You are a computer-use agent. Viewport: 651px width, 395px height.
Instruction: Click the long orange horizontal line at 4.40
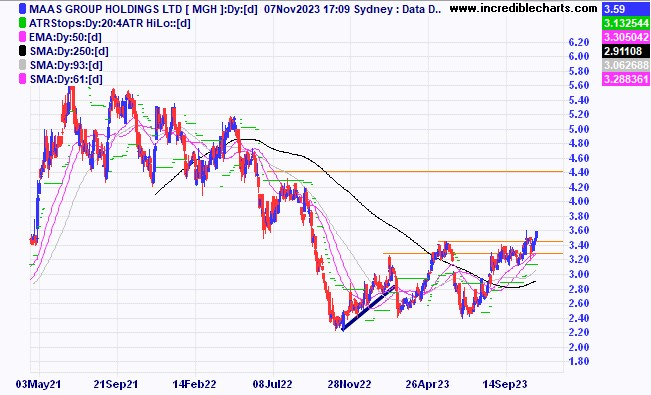(x=415, y=171)
